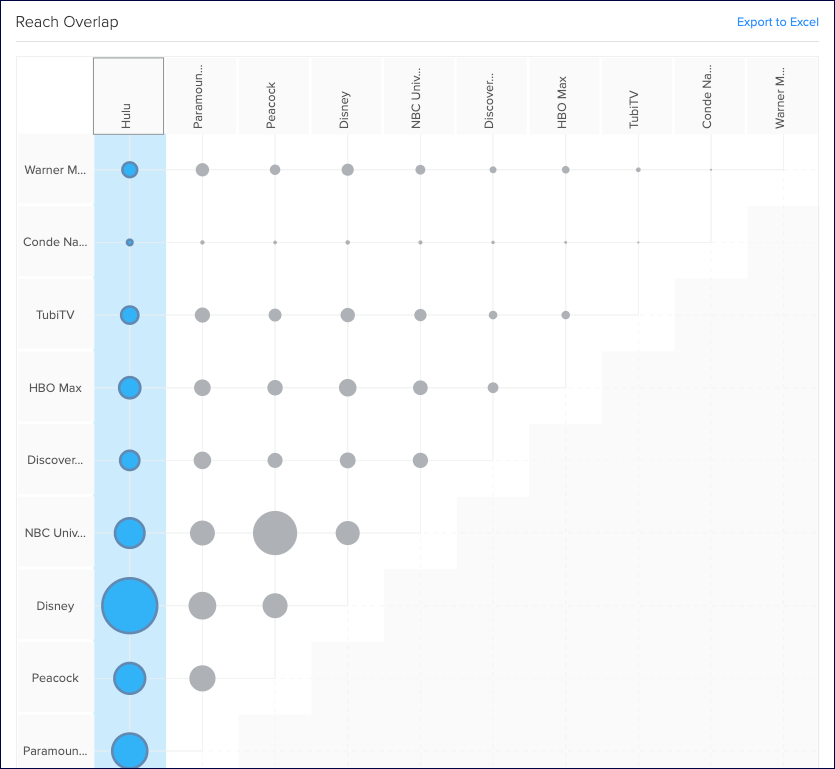Select the Peacock row label
Screen dimensions: 835x769
pyautogui.click(x=55, y=678)
